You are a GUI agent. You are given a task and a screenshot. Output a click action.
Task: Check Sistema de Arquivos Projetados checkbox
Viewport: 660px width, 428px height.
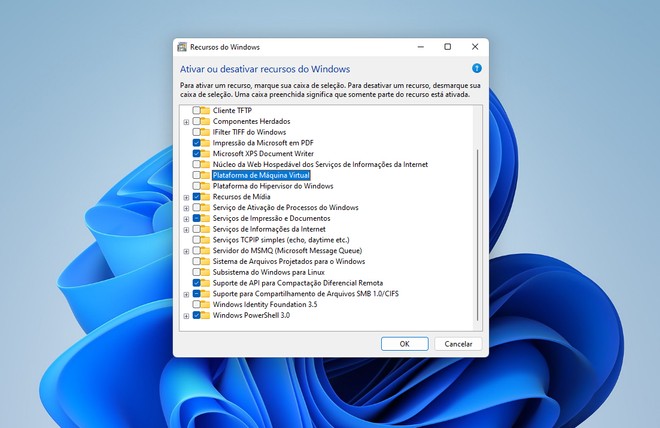click(x=196, y=261)
